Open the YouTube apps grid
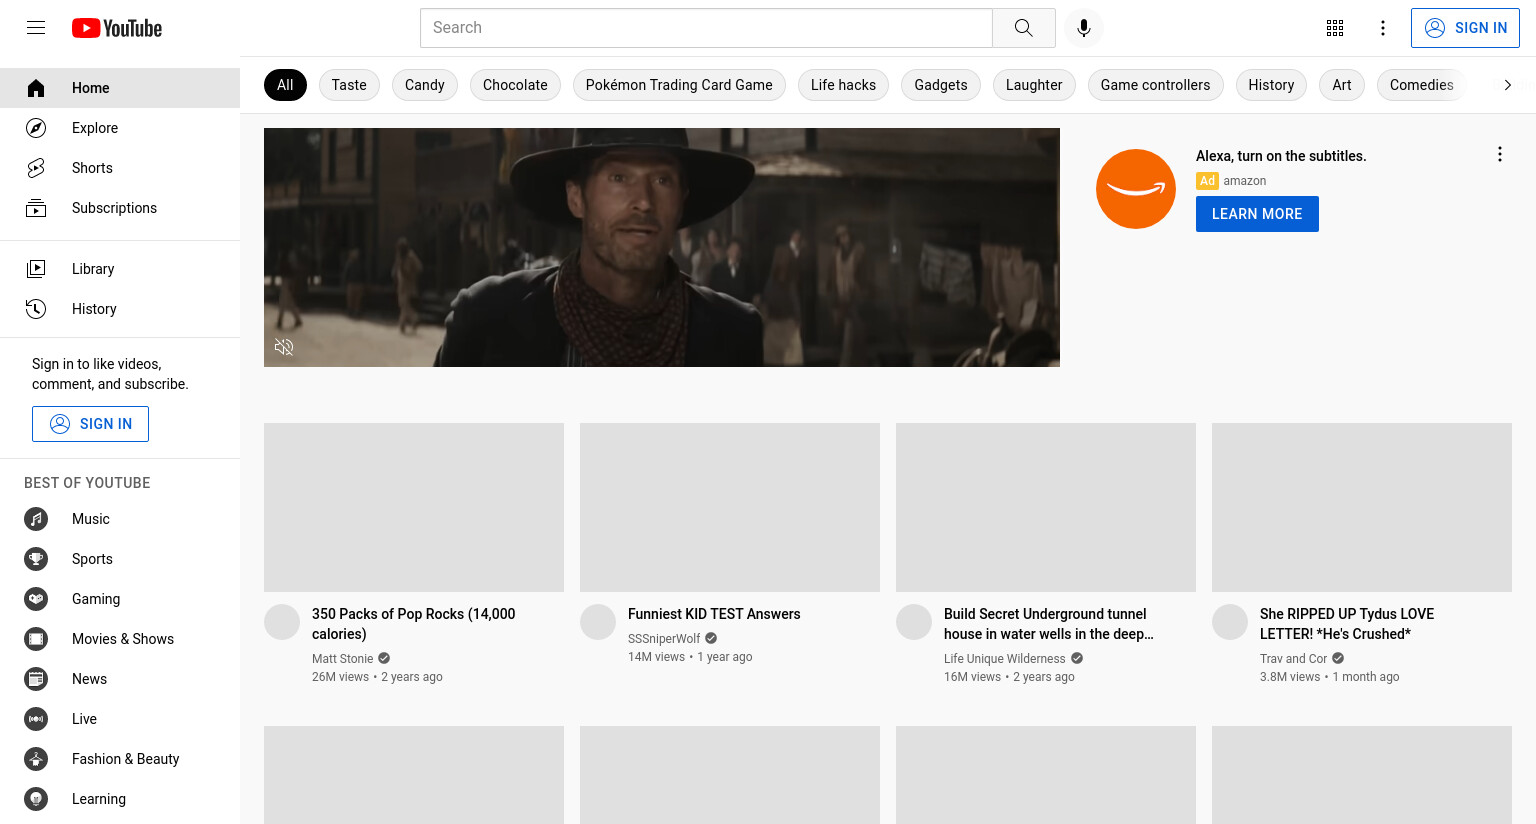Viewport: 1536px width, 824px height. tap(1335, 28)
